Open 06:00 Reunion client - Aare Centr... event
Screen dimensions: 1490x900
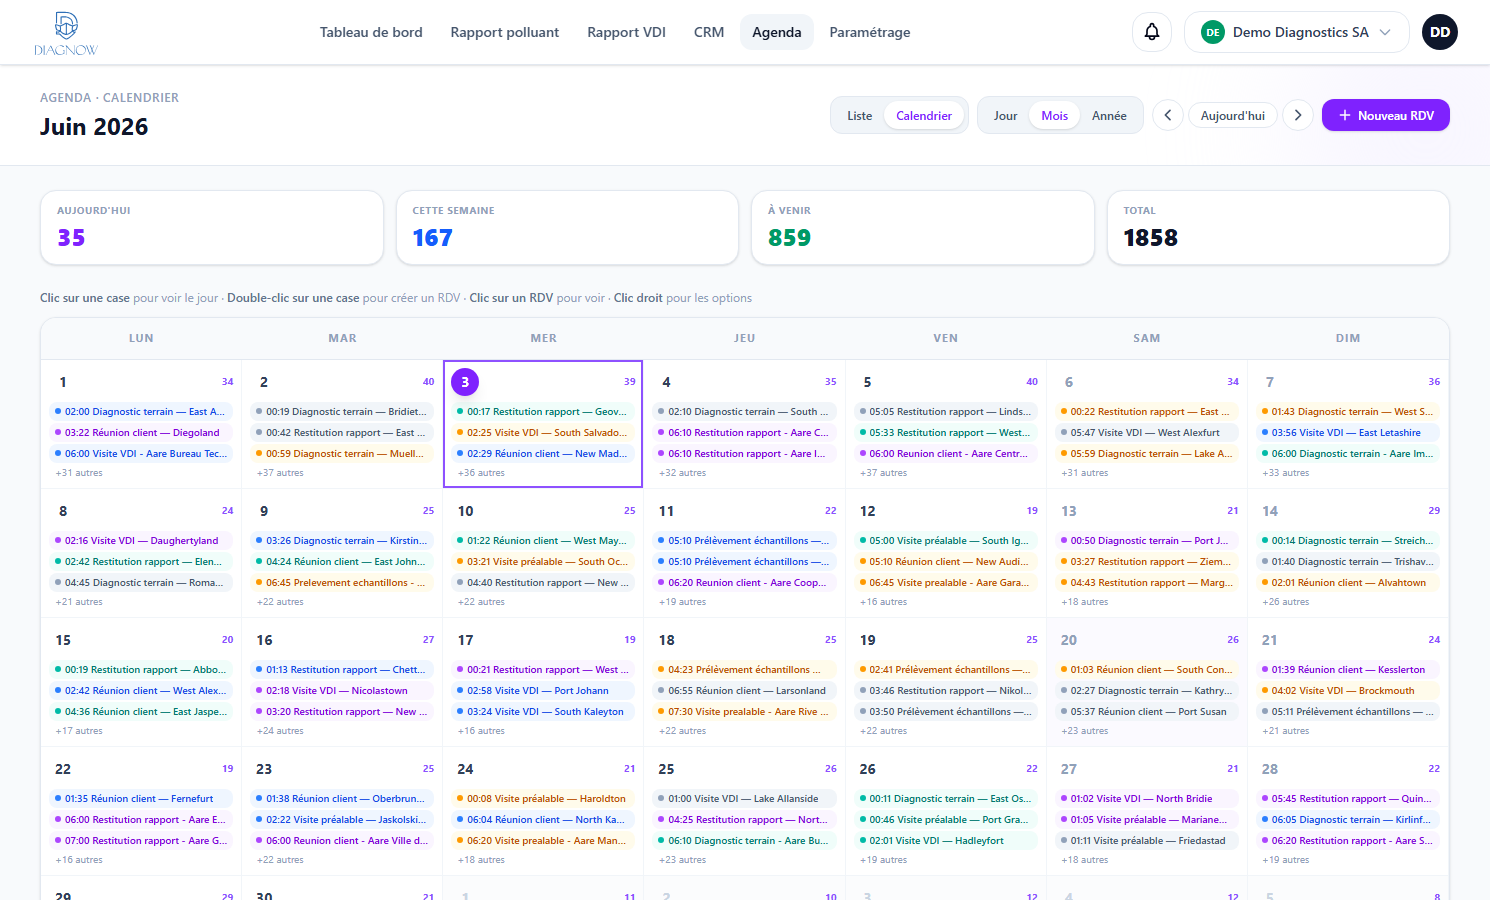pos(945,453)
